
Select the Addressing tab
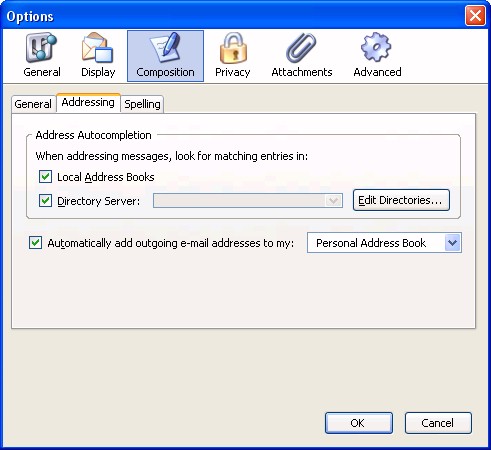pos(88,102)
